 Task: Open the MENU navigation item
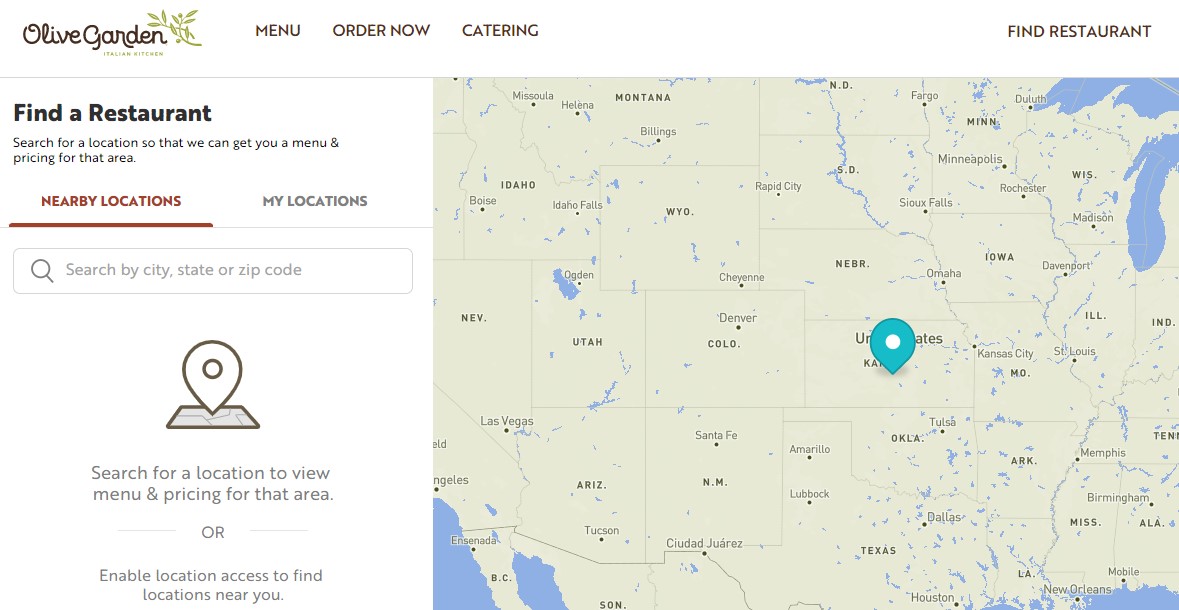pyautogui.click(x=278, y=31)
